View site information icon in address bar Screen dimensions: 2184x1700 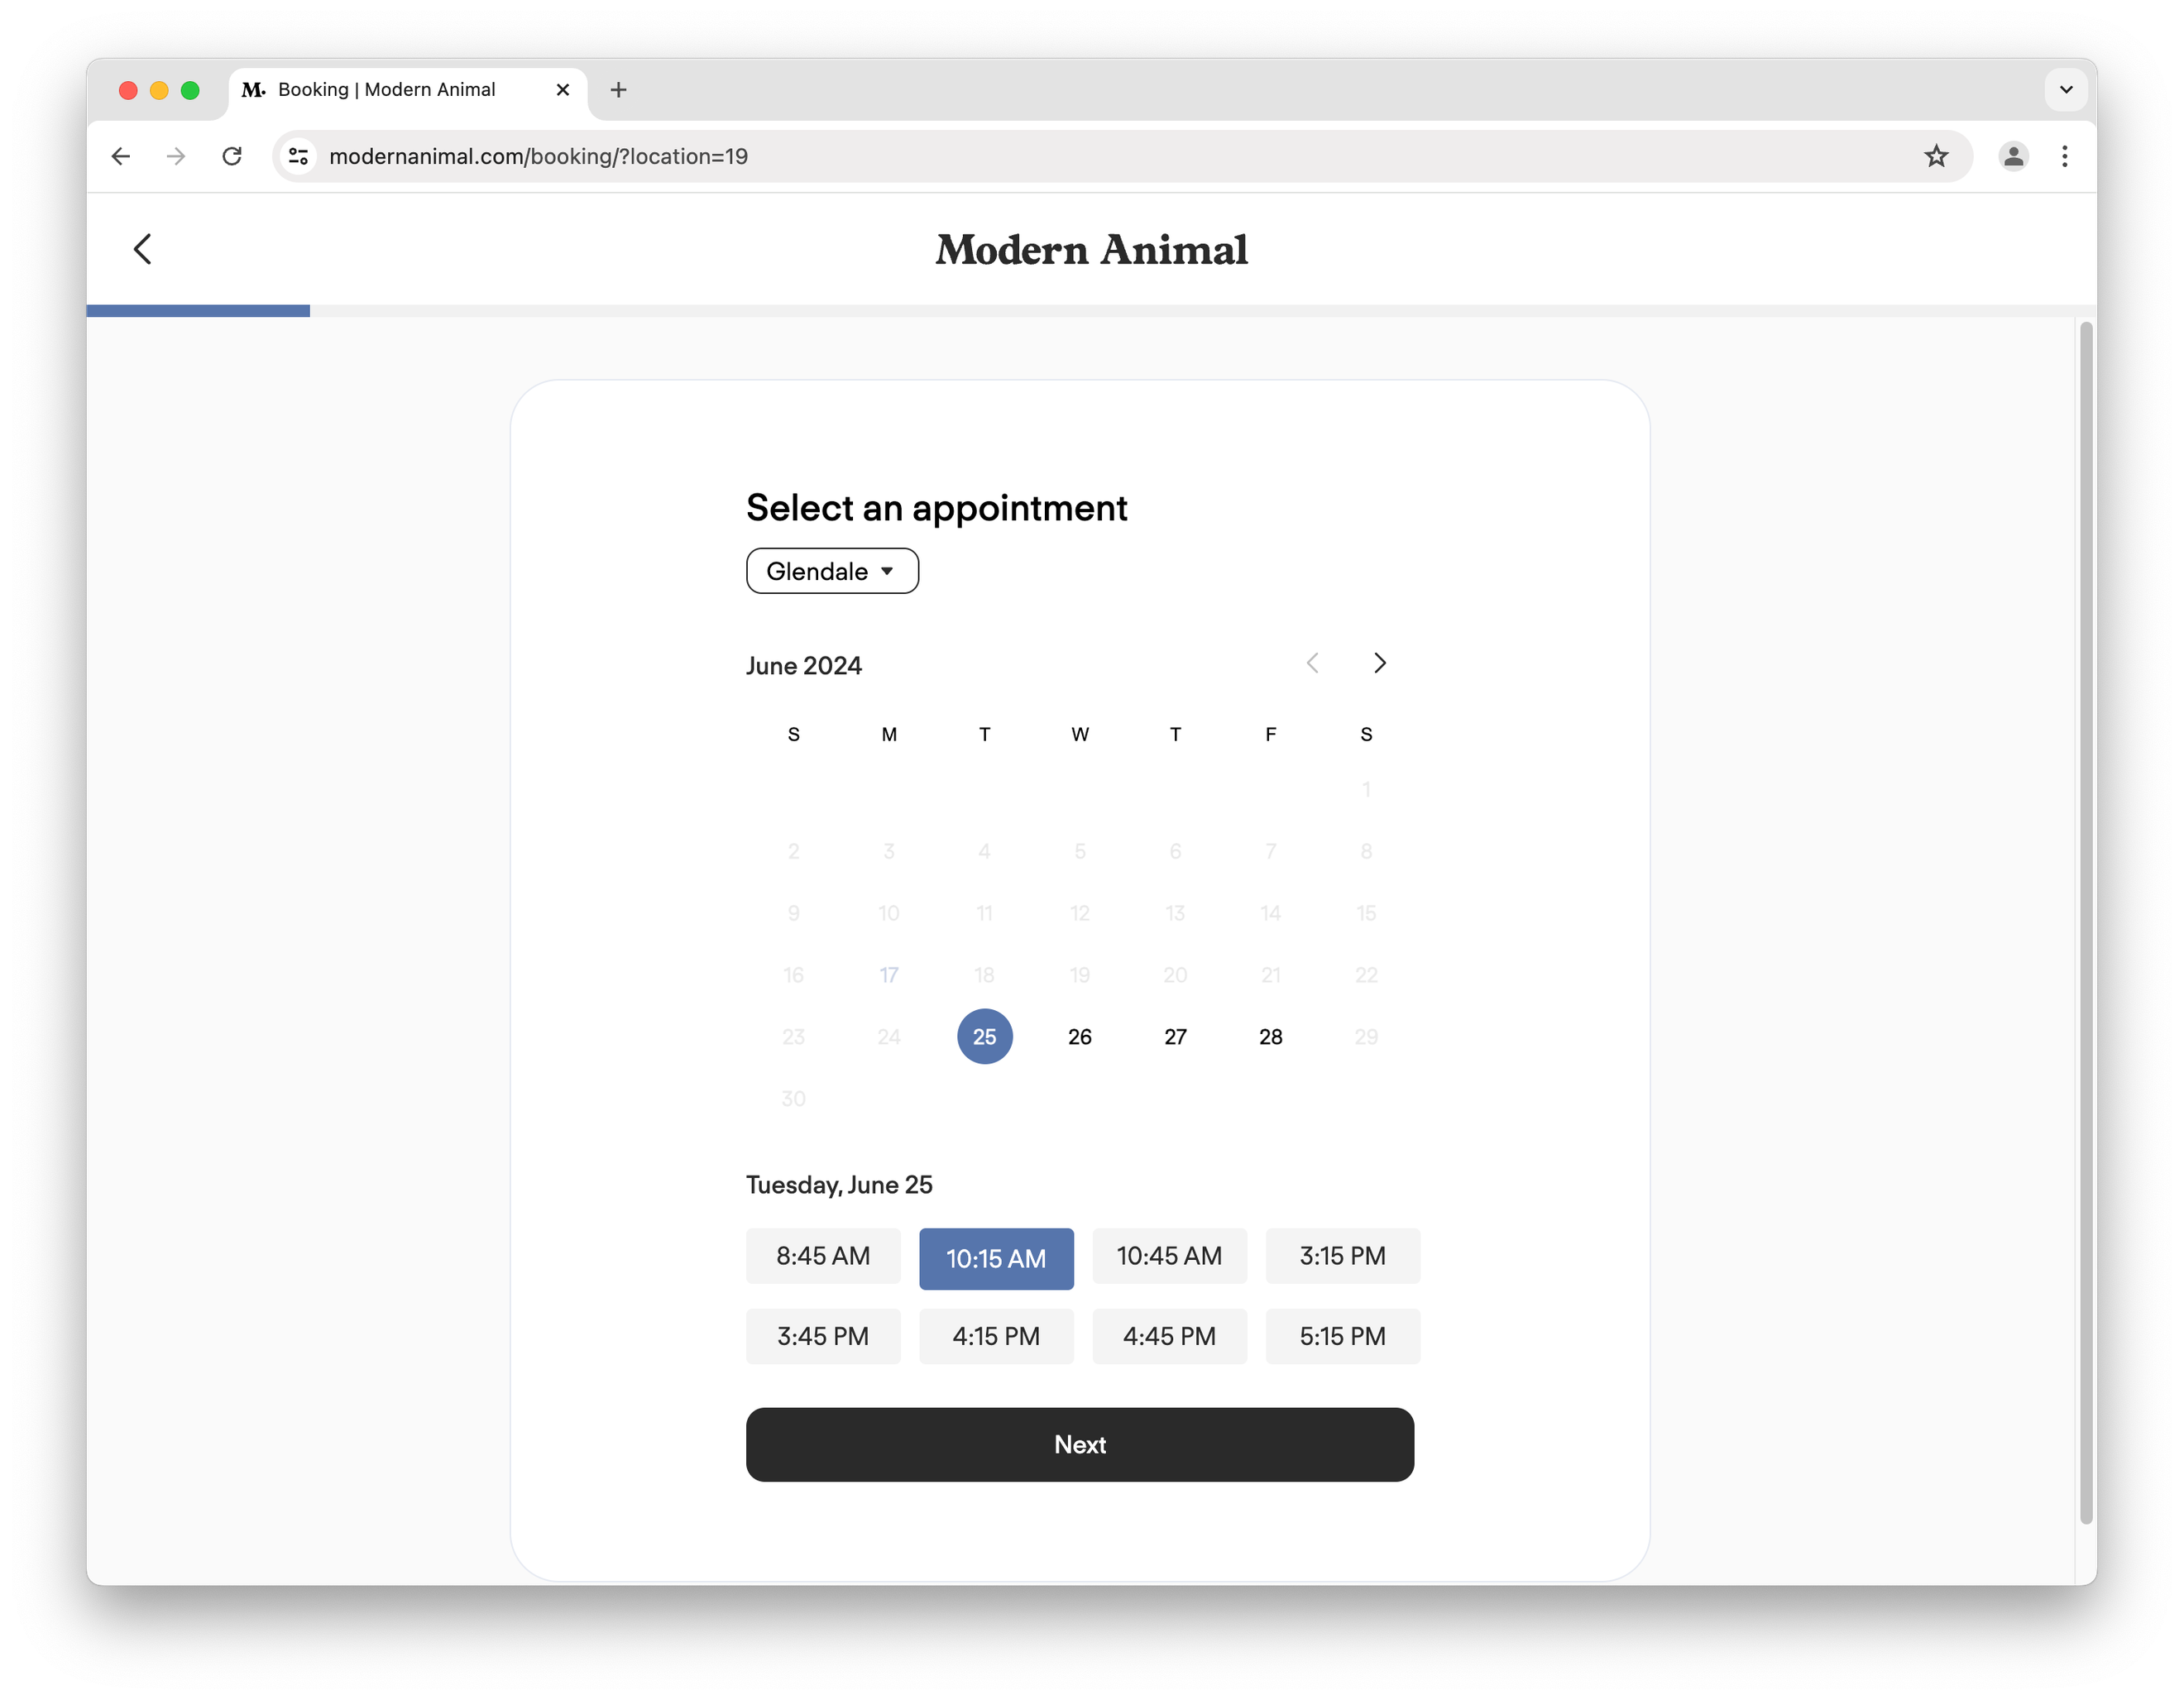(x=298, y=156)
